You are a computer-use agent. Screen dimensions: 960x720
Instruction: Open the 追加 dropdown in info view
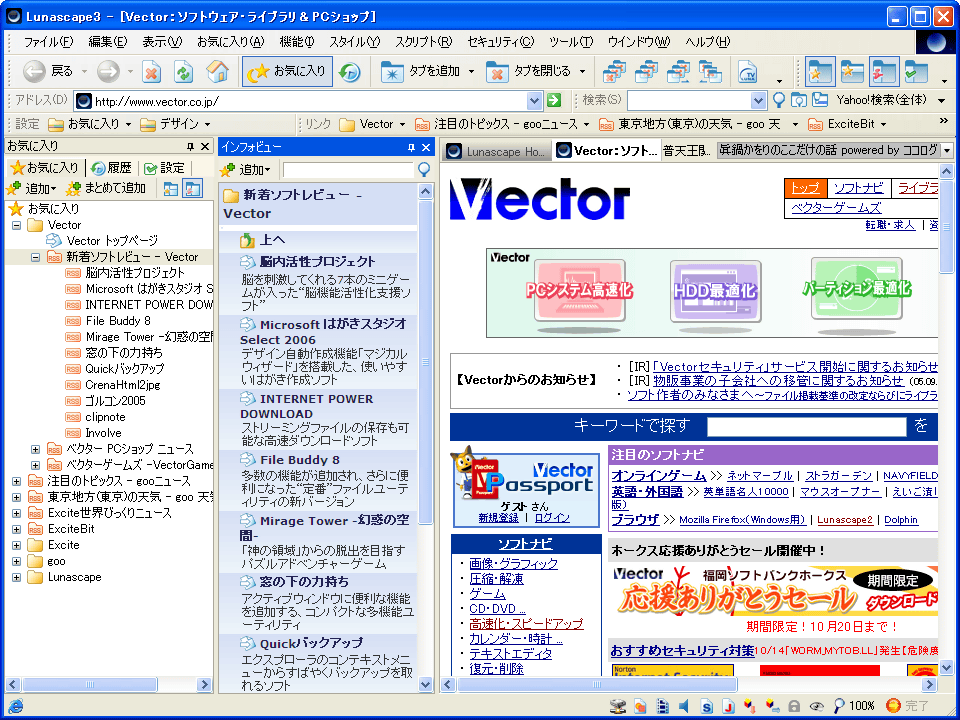point(246,170)
